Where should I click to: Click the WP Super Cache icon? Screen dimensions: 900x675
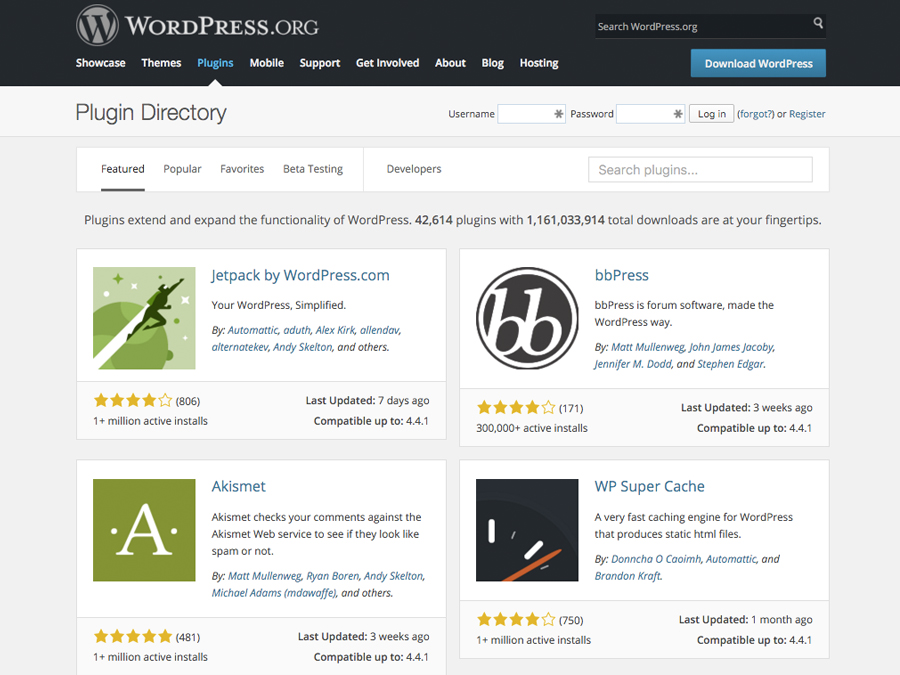(x=527, y=530)
